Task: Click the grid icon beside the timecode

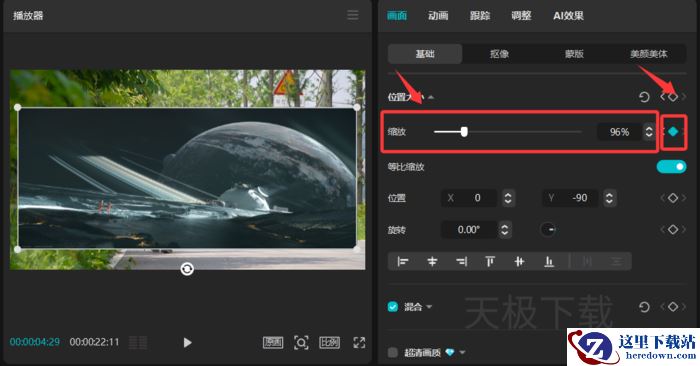Action: point(138,342)
